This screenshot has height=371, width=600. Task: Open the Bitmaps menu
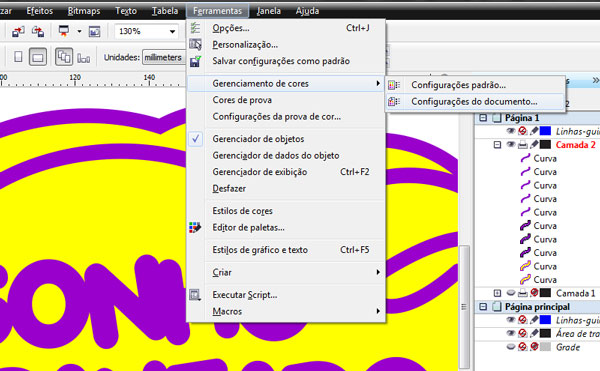coord(84,11)
